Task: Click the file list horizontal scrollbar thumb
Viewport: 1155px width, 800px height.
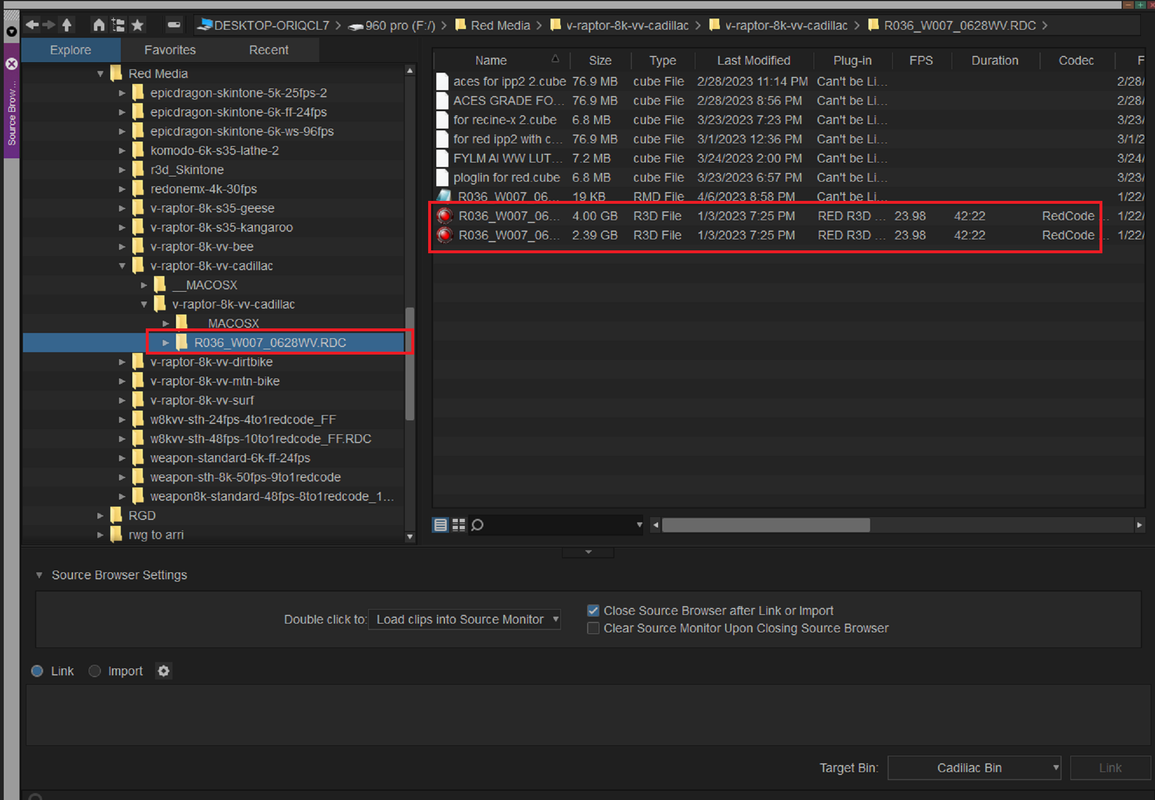Action: 766,525
